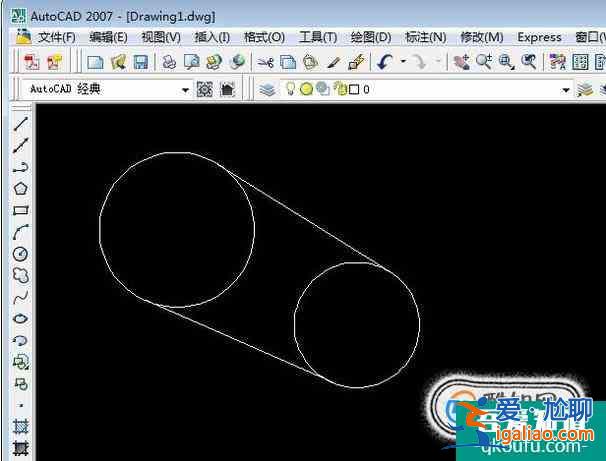Expand the undo history dropdown arrow
The image size is (606, 461).
(x=403, y=63)
